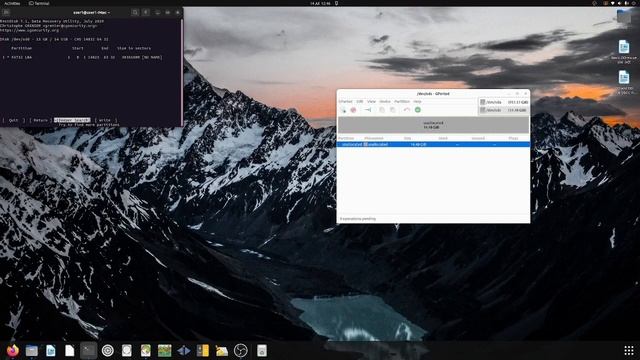Select the first device in GParted device list
This screenshot has width=640, height=360.
(504, 102)
